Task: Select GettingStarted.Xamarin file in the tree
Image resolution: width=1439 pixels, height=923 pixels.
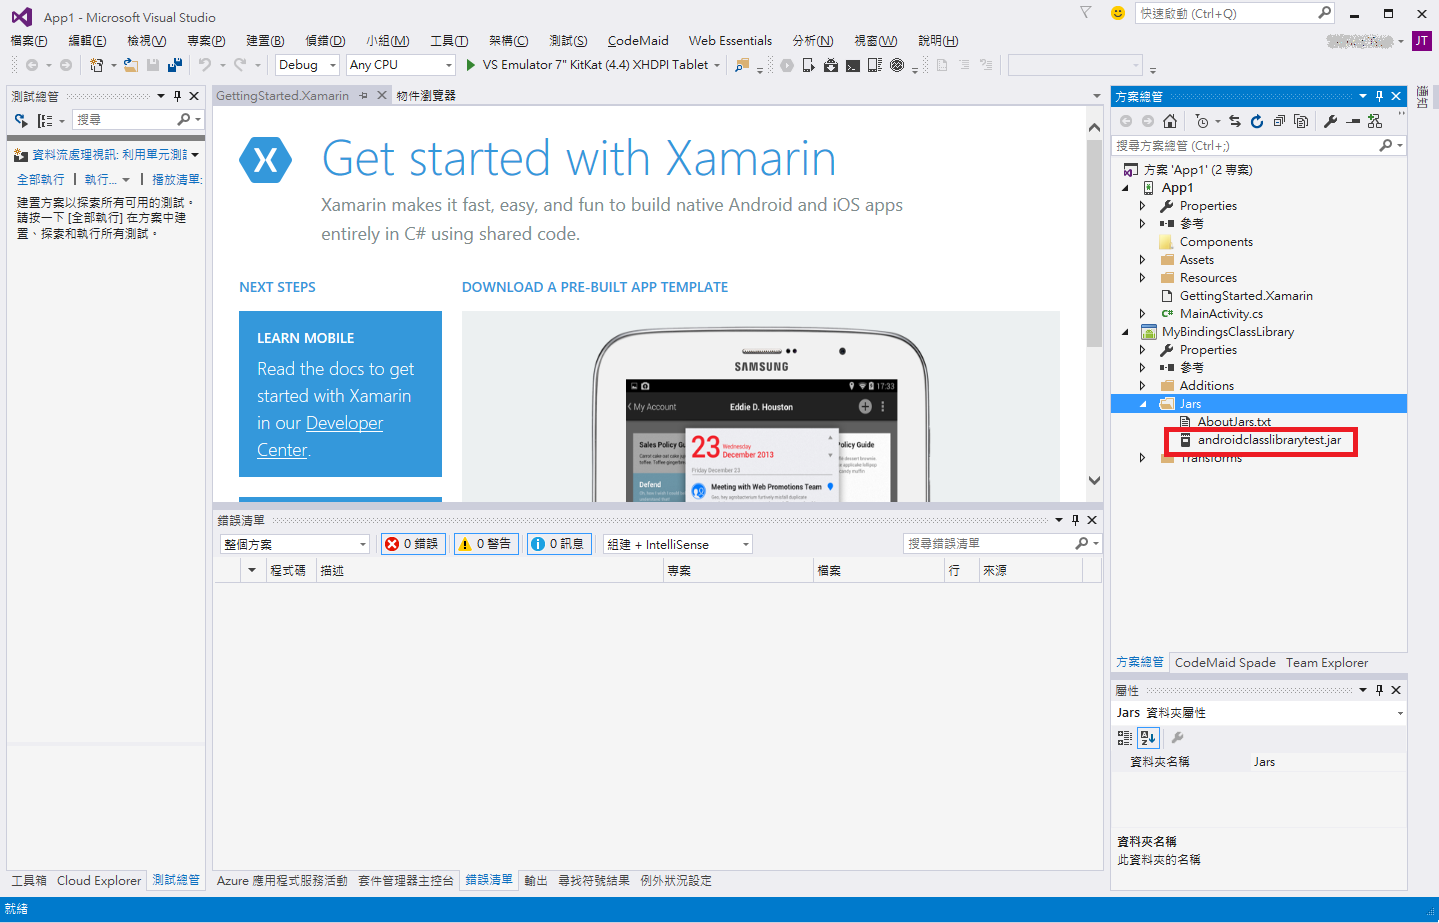Action: 1246,296
